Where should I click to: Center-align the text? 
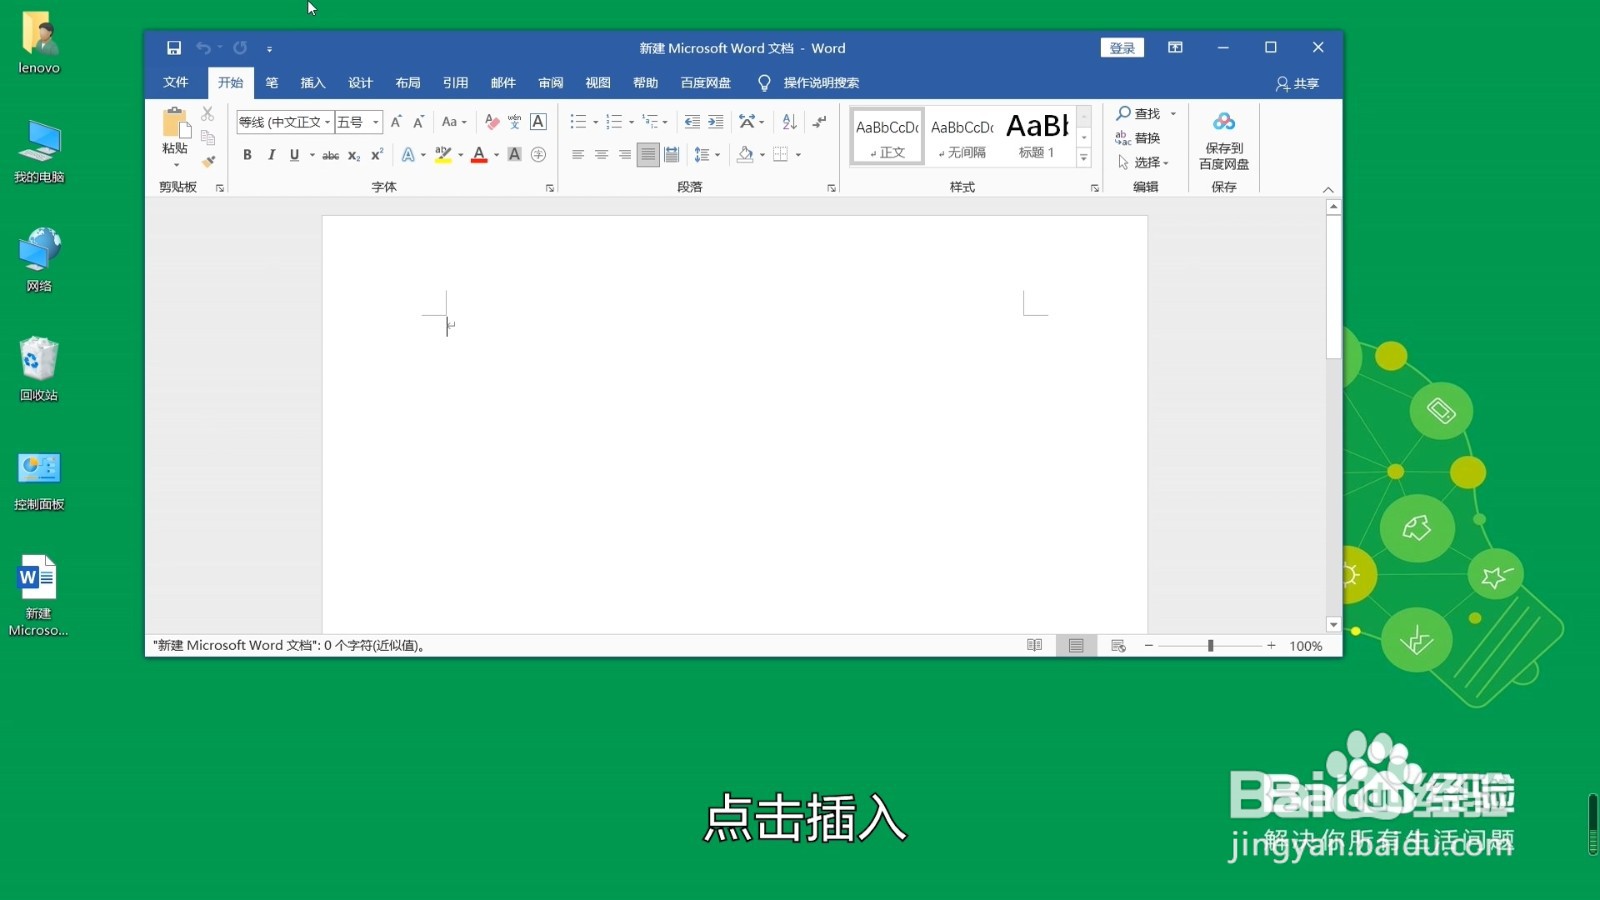601,155
